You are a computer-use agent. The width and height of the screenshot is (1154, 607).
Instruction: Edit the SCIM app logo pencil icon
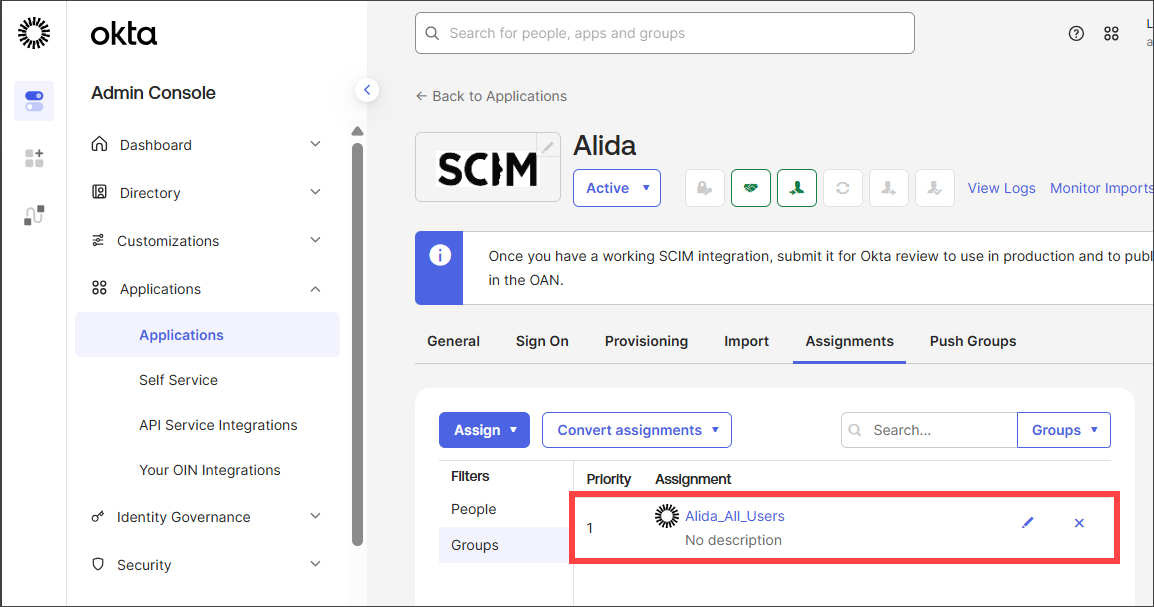(548, 147)
